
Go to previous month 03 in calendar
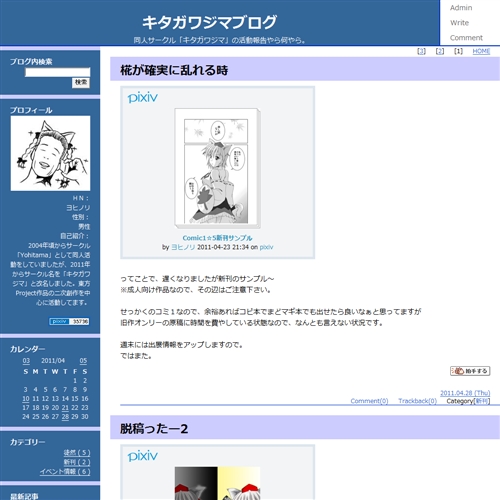pyautogui.click(x=26, y=361)
